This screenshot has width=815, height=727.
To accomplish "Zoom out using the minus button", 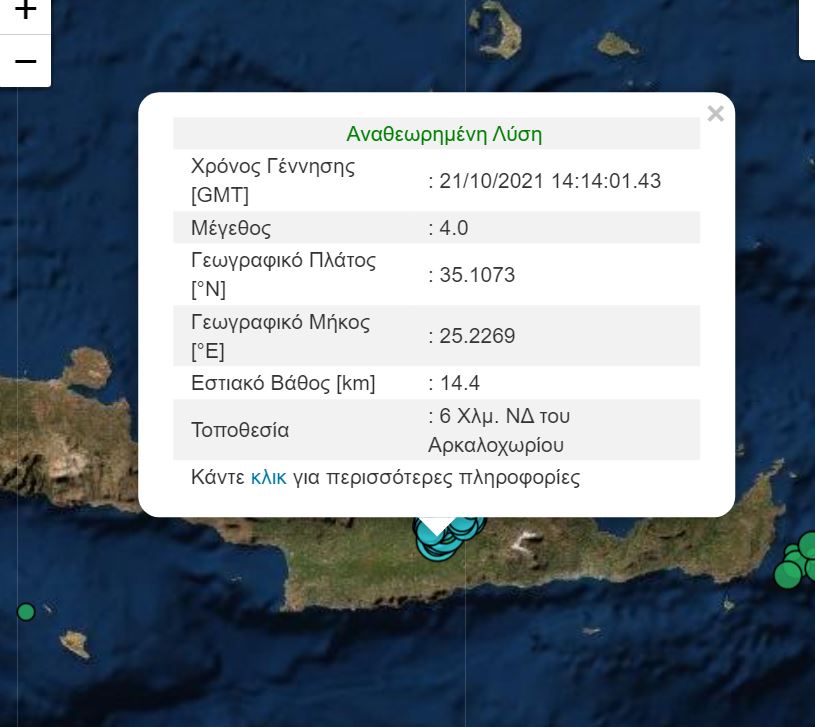I will pos(24,61).
